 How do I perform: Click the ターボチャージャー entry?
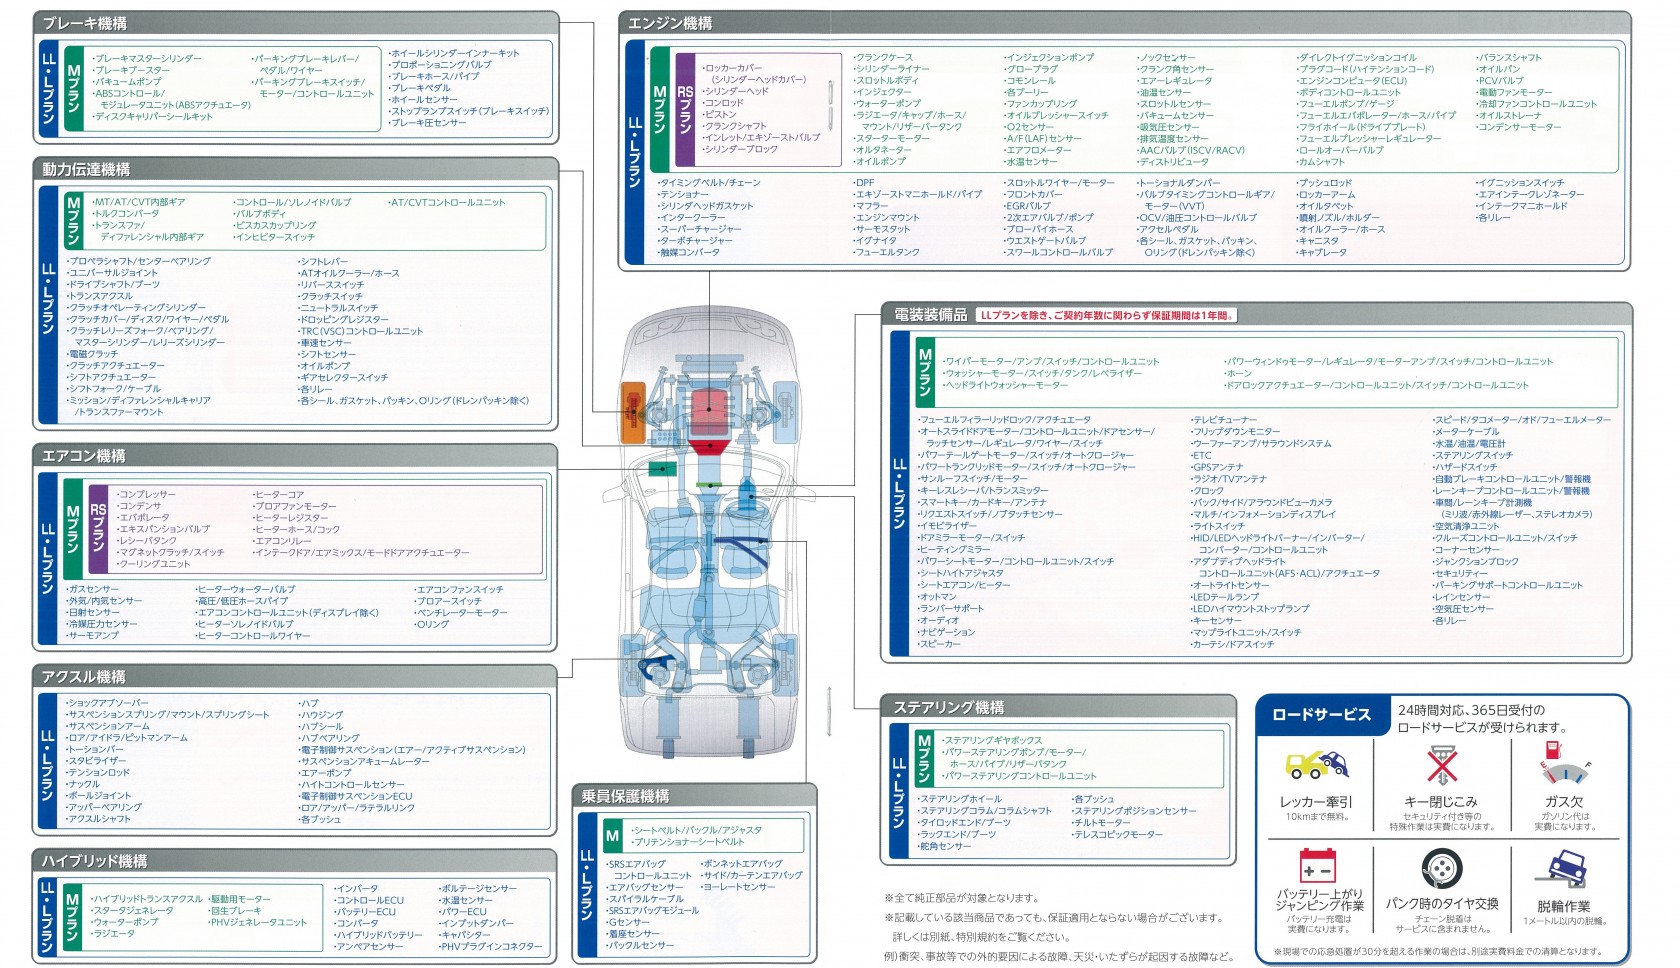[694, 241]
